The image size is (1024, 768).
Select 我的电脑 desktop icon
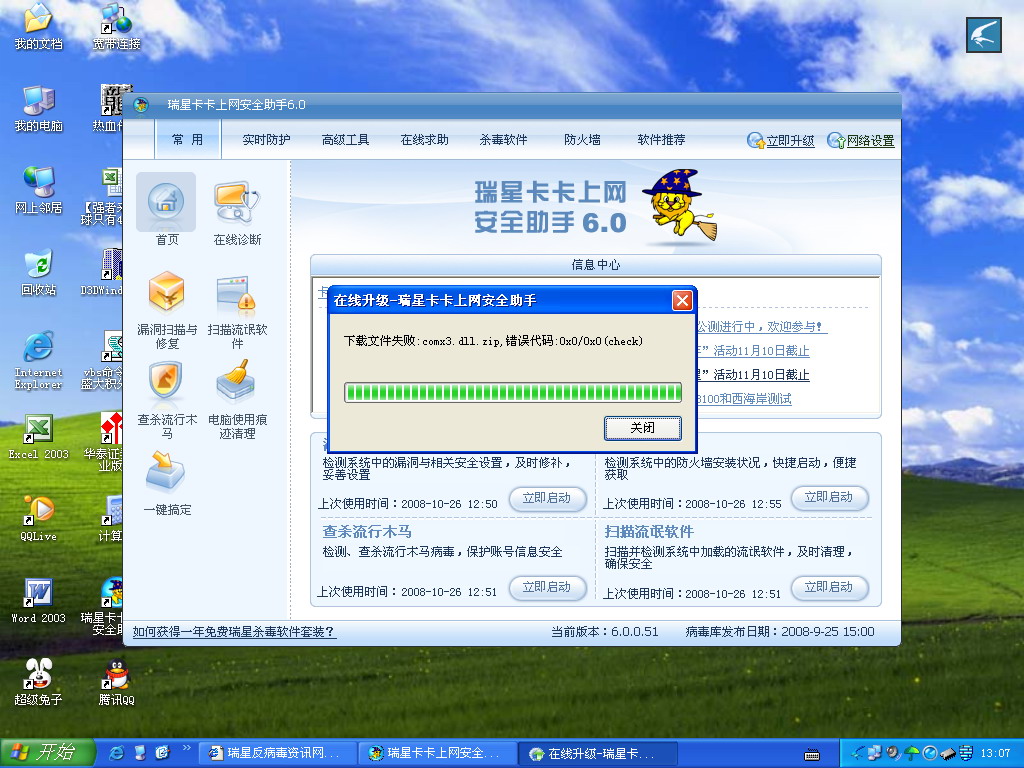coord(39,108)
